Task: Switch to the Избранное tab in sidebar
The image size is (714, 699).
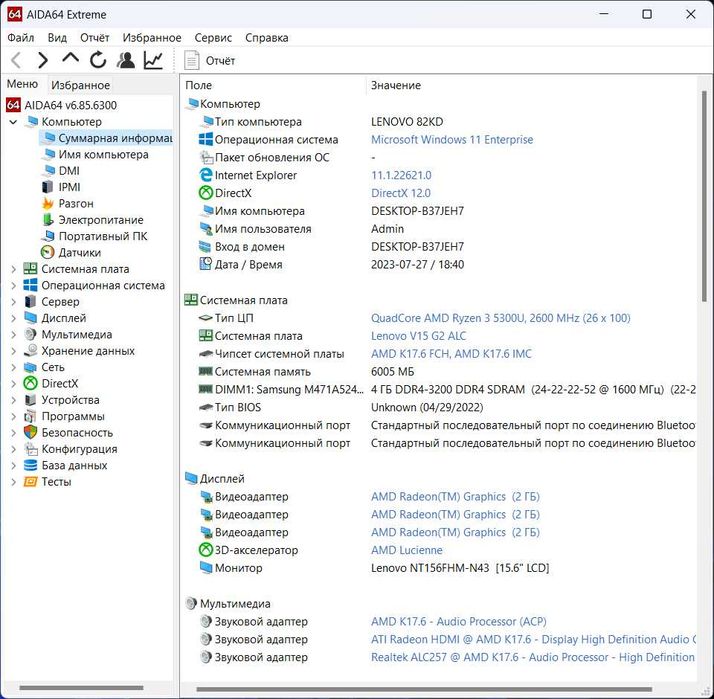Action: (x=81, y=85)
